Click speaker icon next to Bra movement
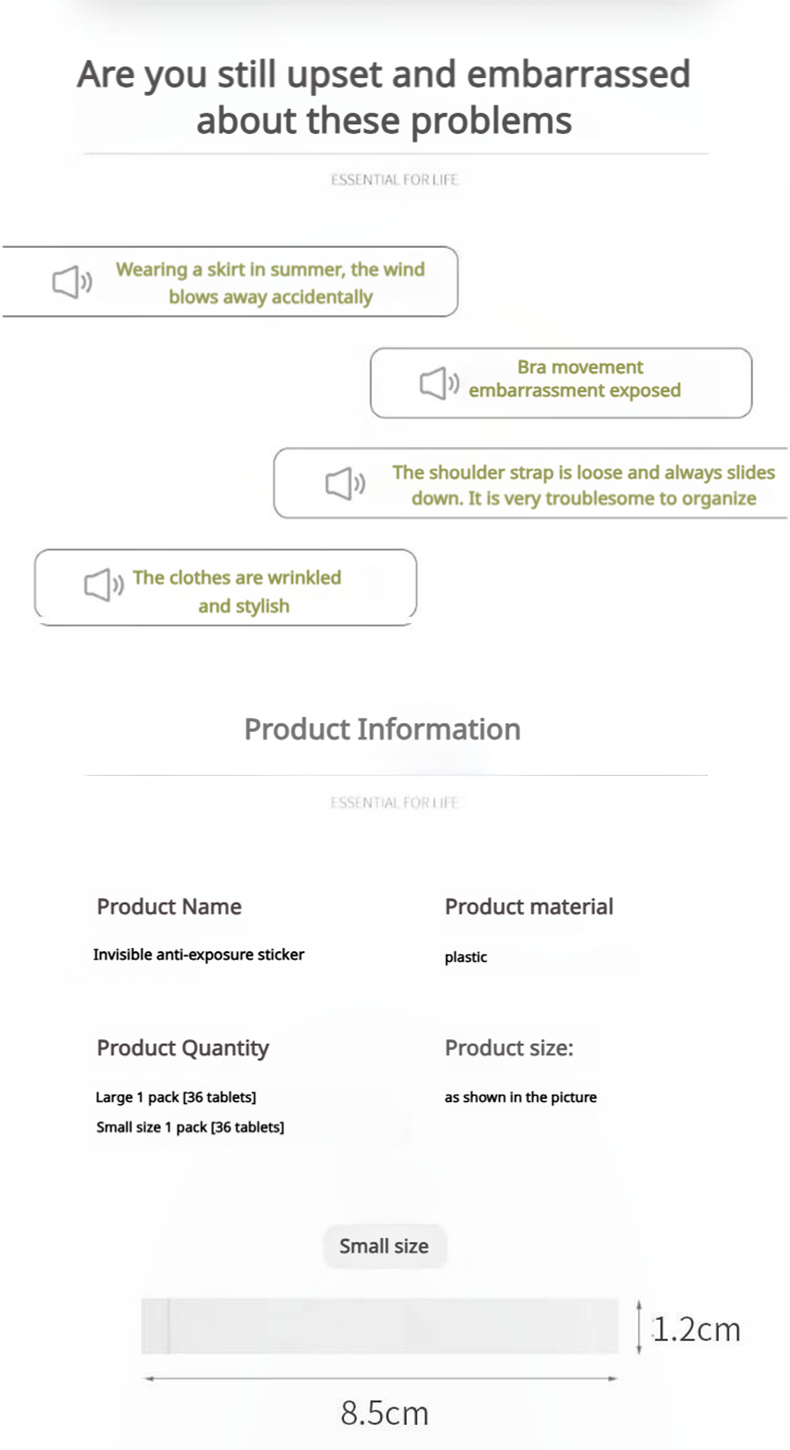This screenshot has width=790, height=1450. pos(439,382)
